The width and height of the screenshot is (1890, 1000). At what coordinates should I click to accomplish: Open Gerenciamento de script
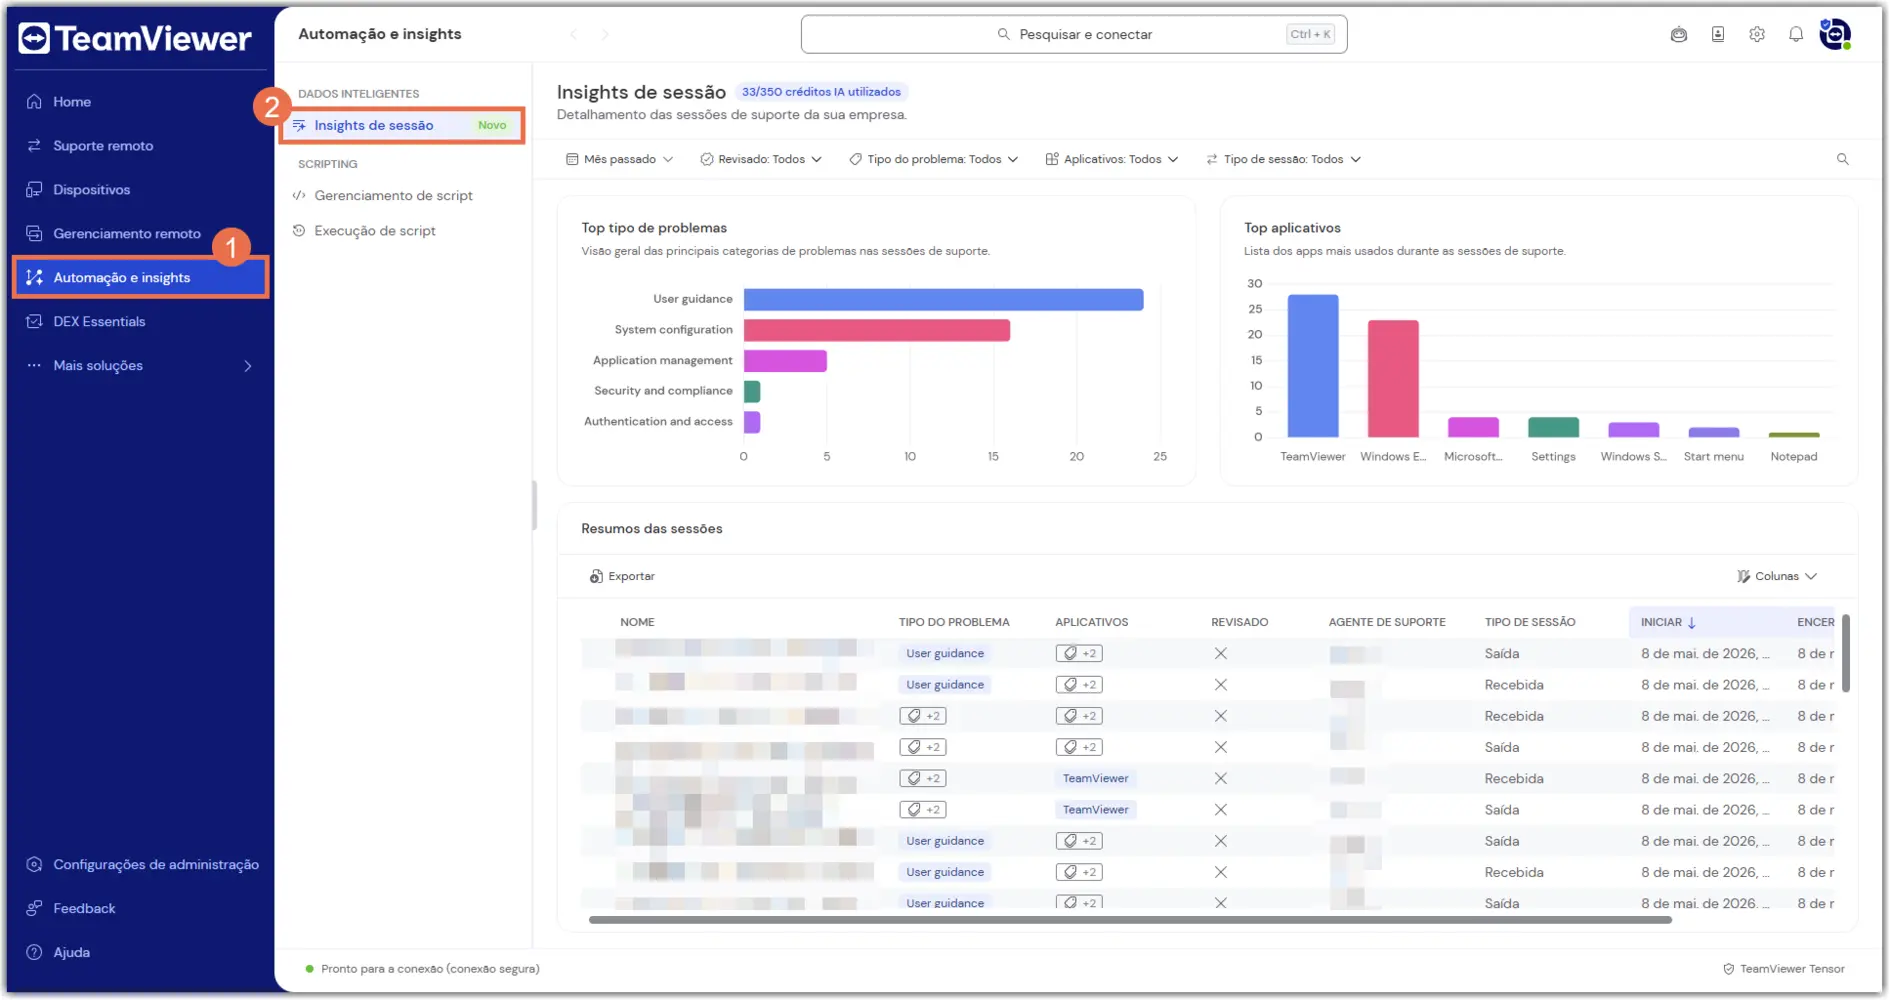click(393, 196)
